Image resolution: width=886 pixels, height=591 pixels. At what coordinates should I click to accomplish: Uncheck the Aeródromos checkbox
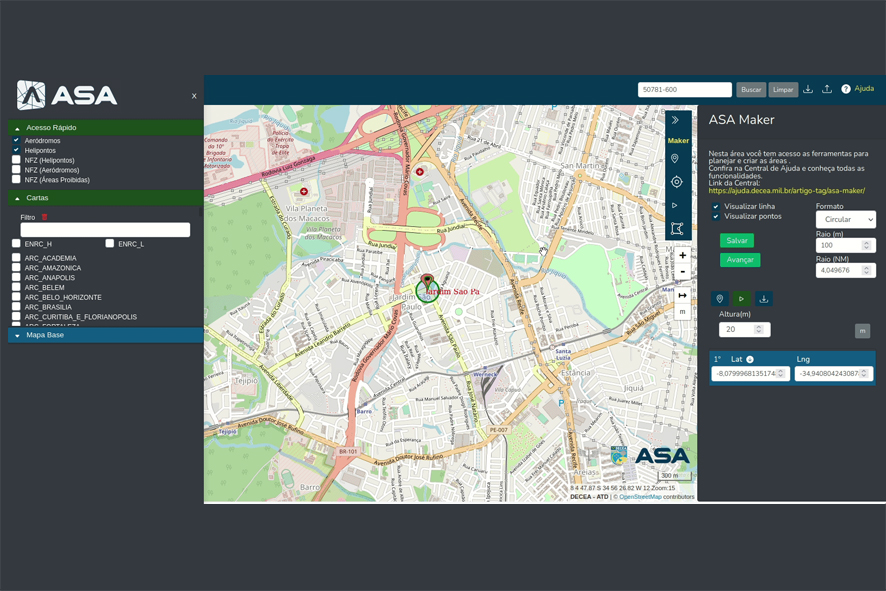point(16,140)
